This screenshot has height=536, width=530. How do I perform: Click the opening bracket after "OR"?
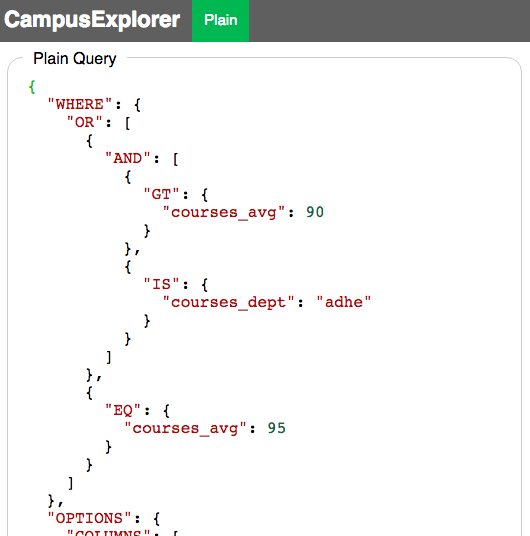pos(128,123)
